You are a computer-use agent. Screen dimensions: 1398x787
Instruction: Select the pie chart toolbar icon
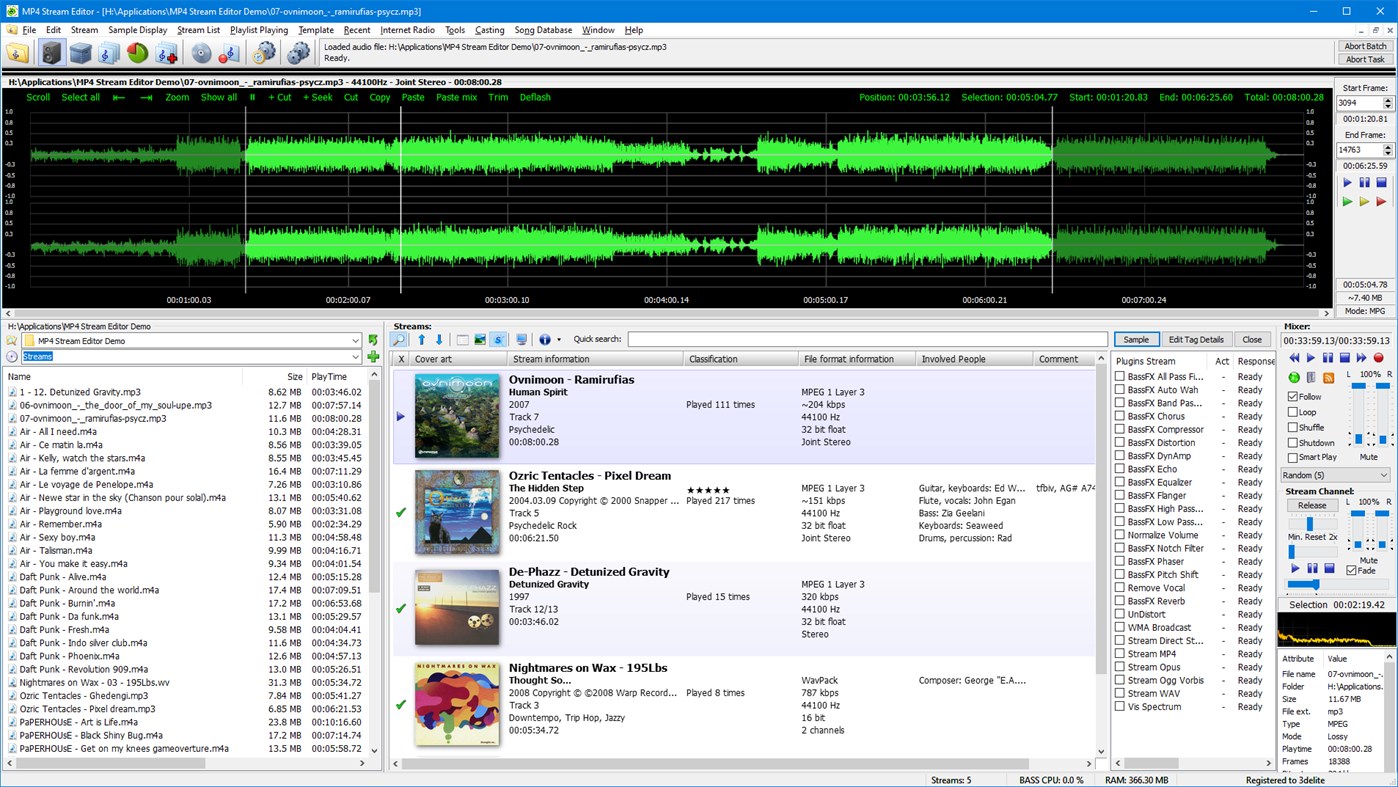coord(137,52)
